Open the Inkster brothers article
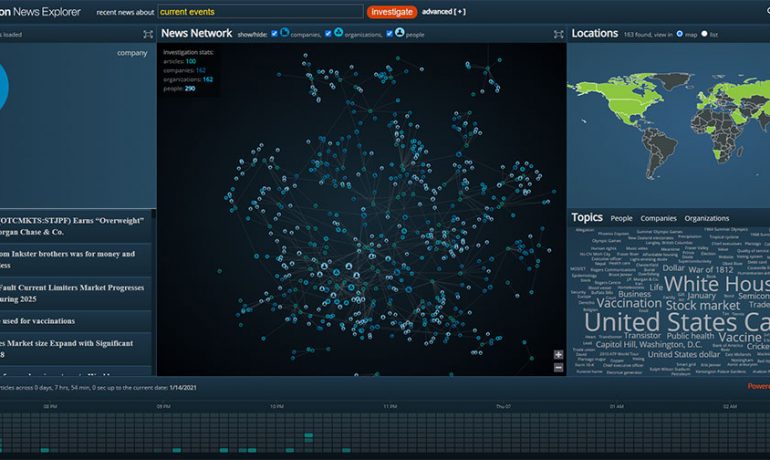The width and height of the screenshot is (770, 460). coord(76,260)
